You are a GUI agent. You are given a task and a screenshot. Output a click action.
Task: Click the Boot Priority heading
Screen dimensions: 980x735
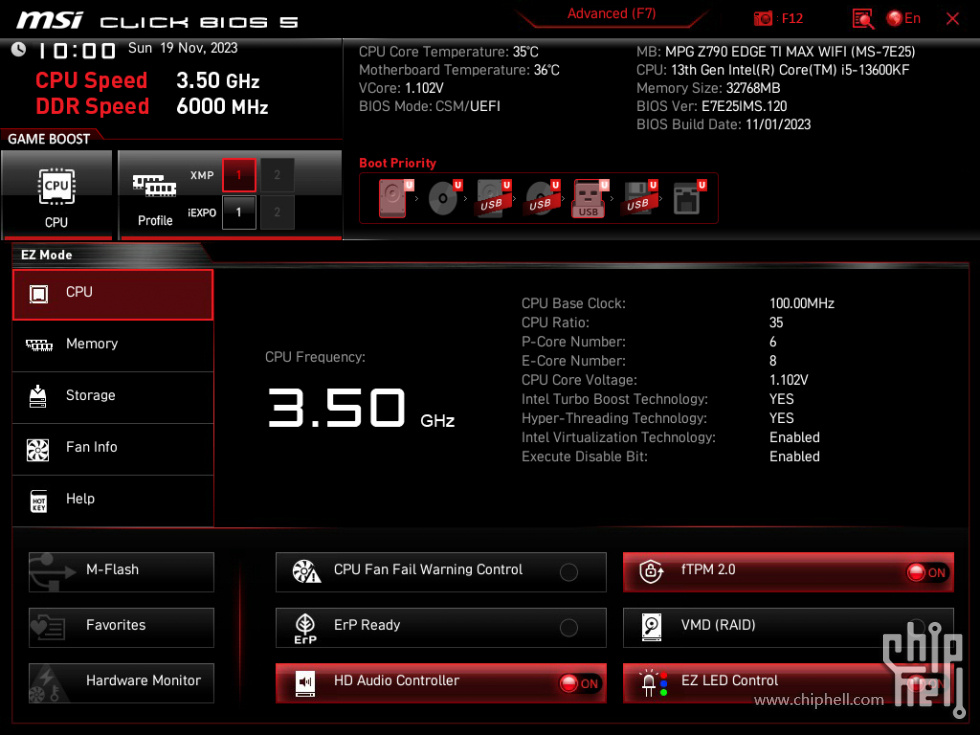coord(398,163)
